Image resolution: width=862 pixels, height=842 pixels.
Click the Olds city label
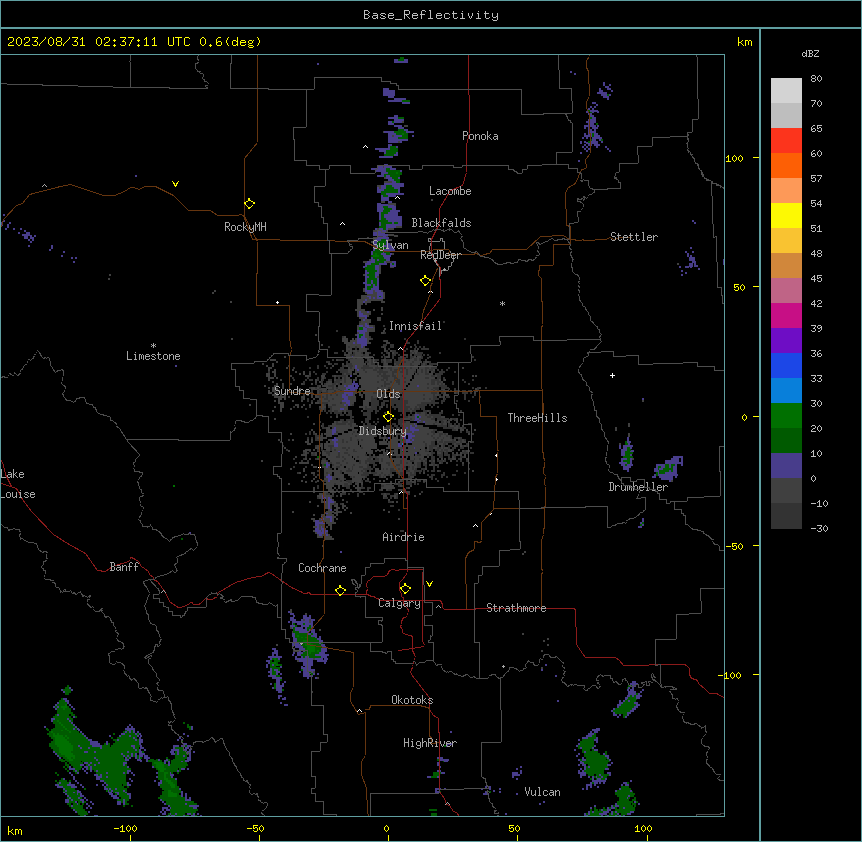click(x=388, y=394)
